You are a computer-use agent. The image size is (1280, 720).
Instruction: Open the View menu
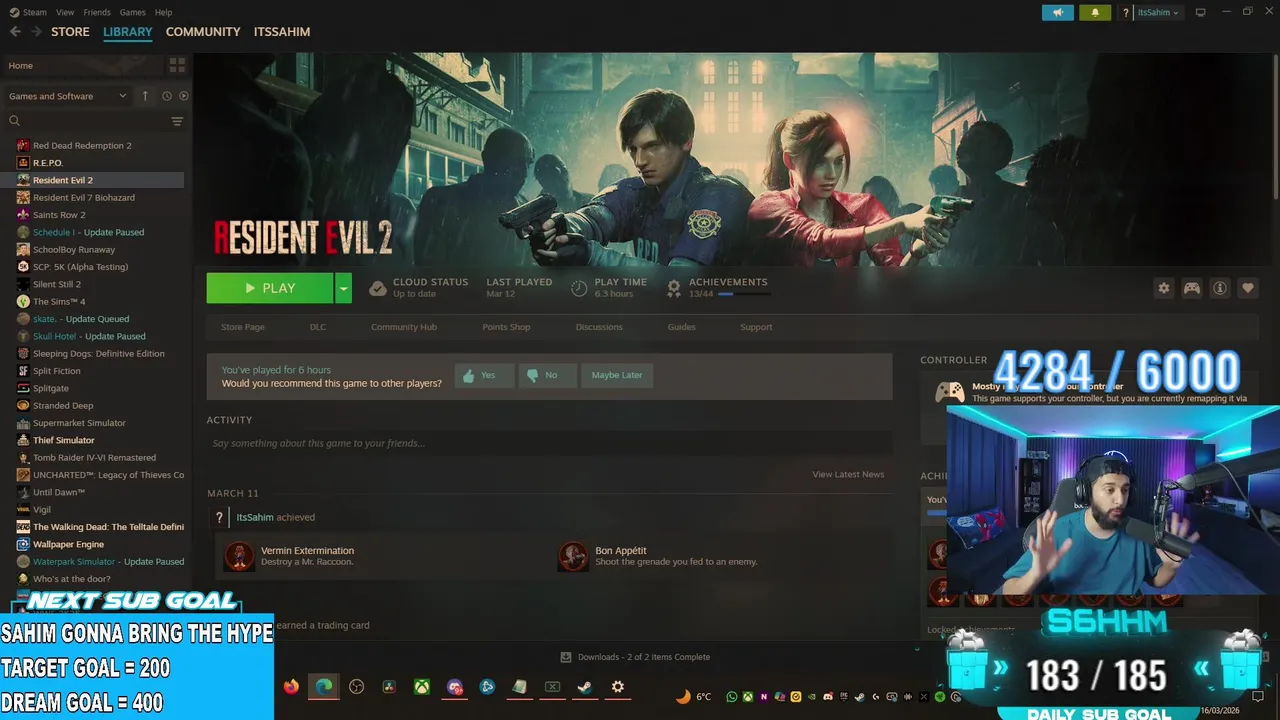tap(65, 12)
